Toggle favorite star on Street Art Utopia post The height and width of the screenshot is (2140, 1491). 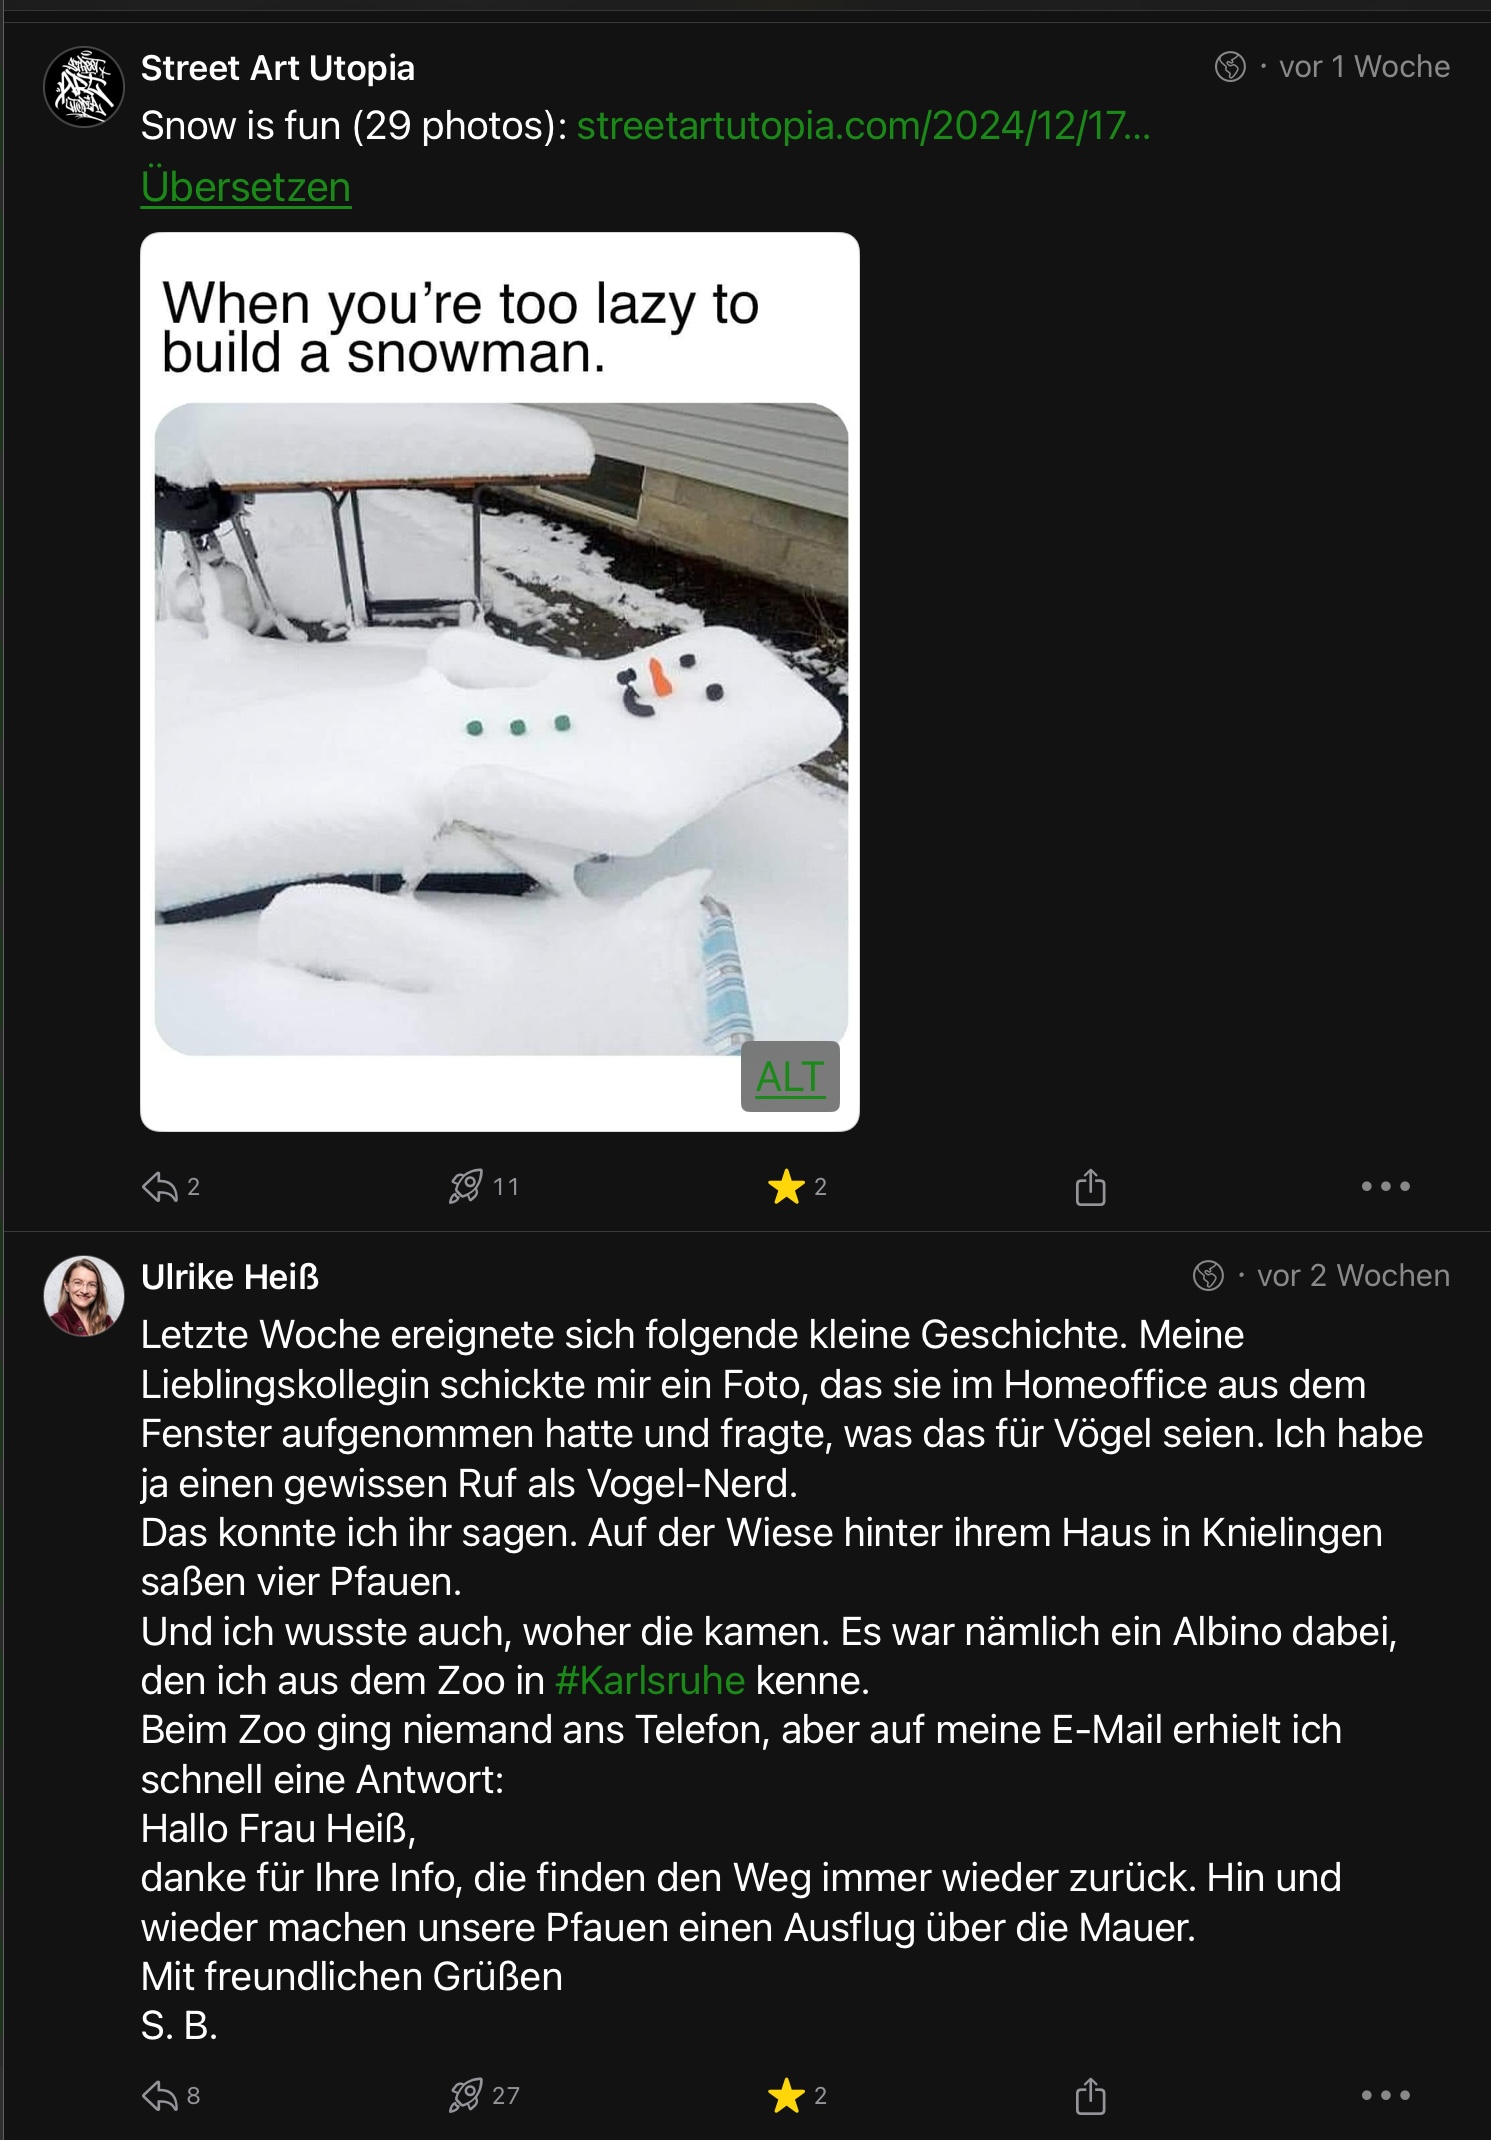click(x=787, y=1187)
